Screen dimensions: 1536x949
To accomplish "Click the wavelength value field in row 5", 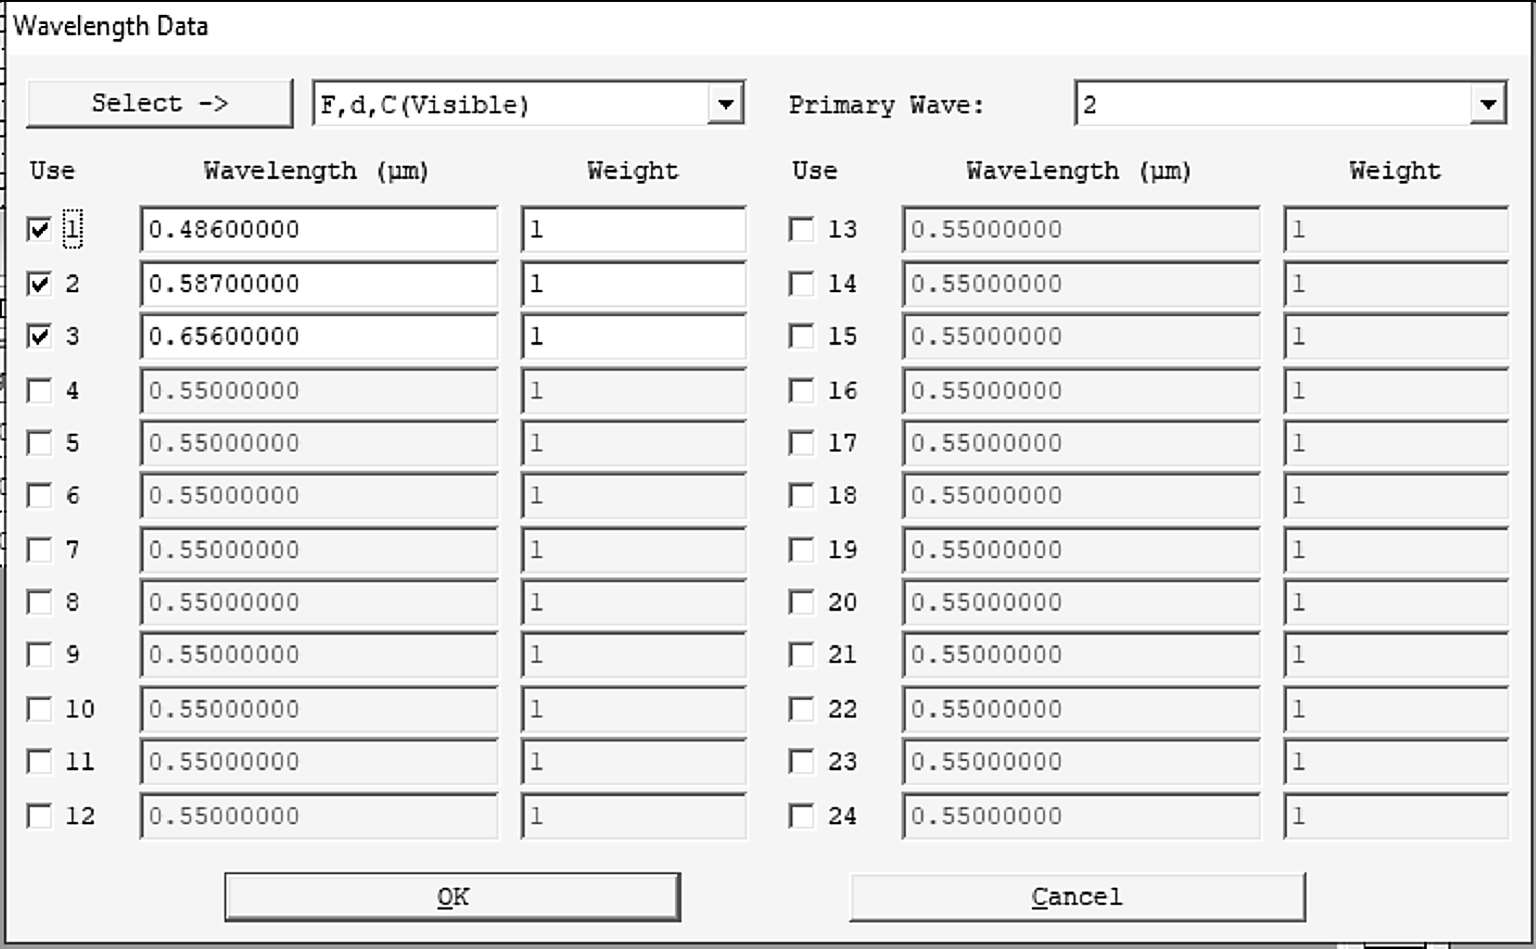I will (319, 443).
